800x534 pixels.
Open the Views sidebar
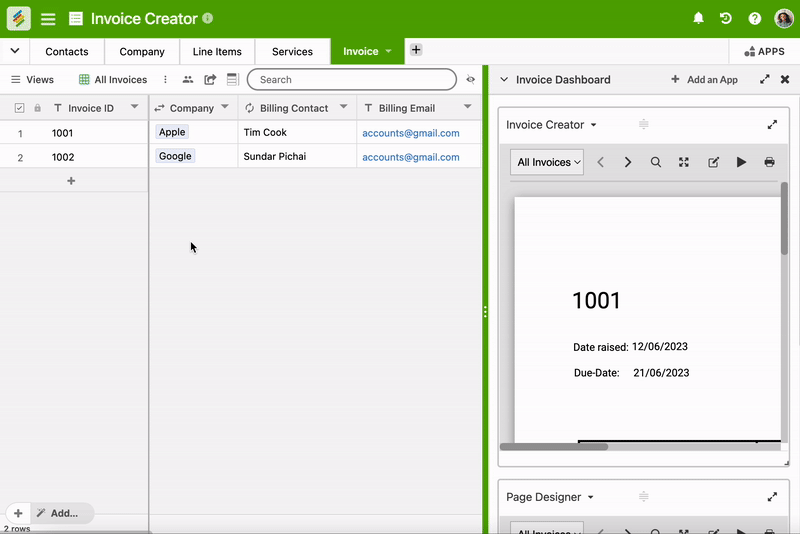coord(33,80)
